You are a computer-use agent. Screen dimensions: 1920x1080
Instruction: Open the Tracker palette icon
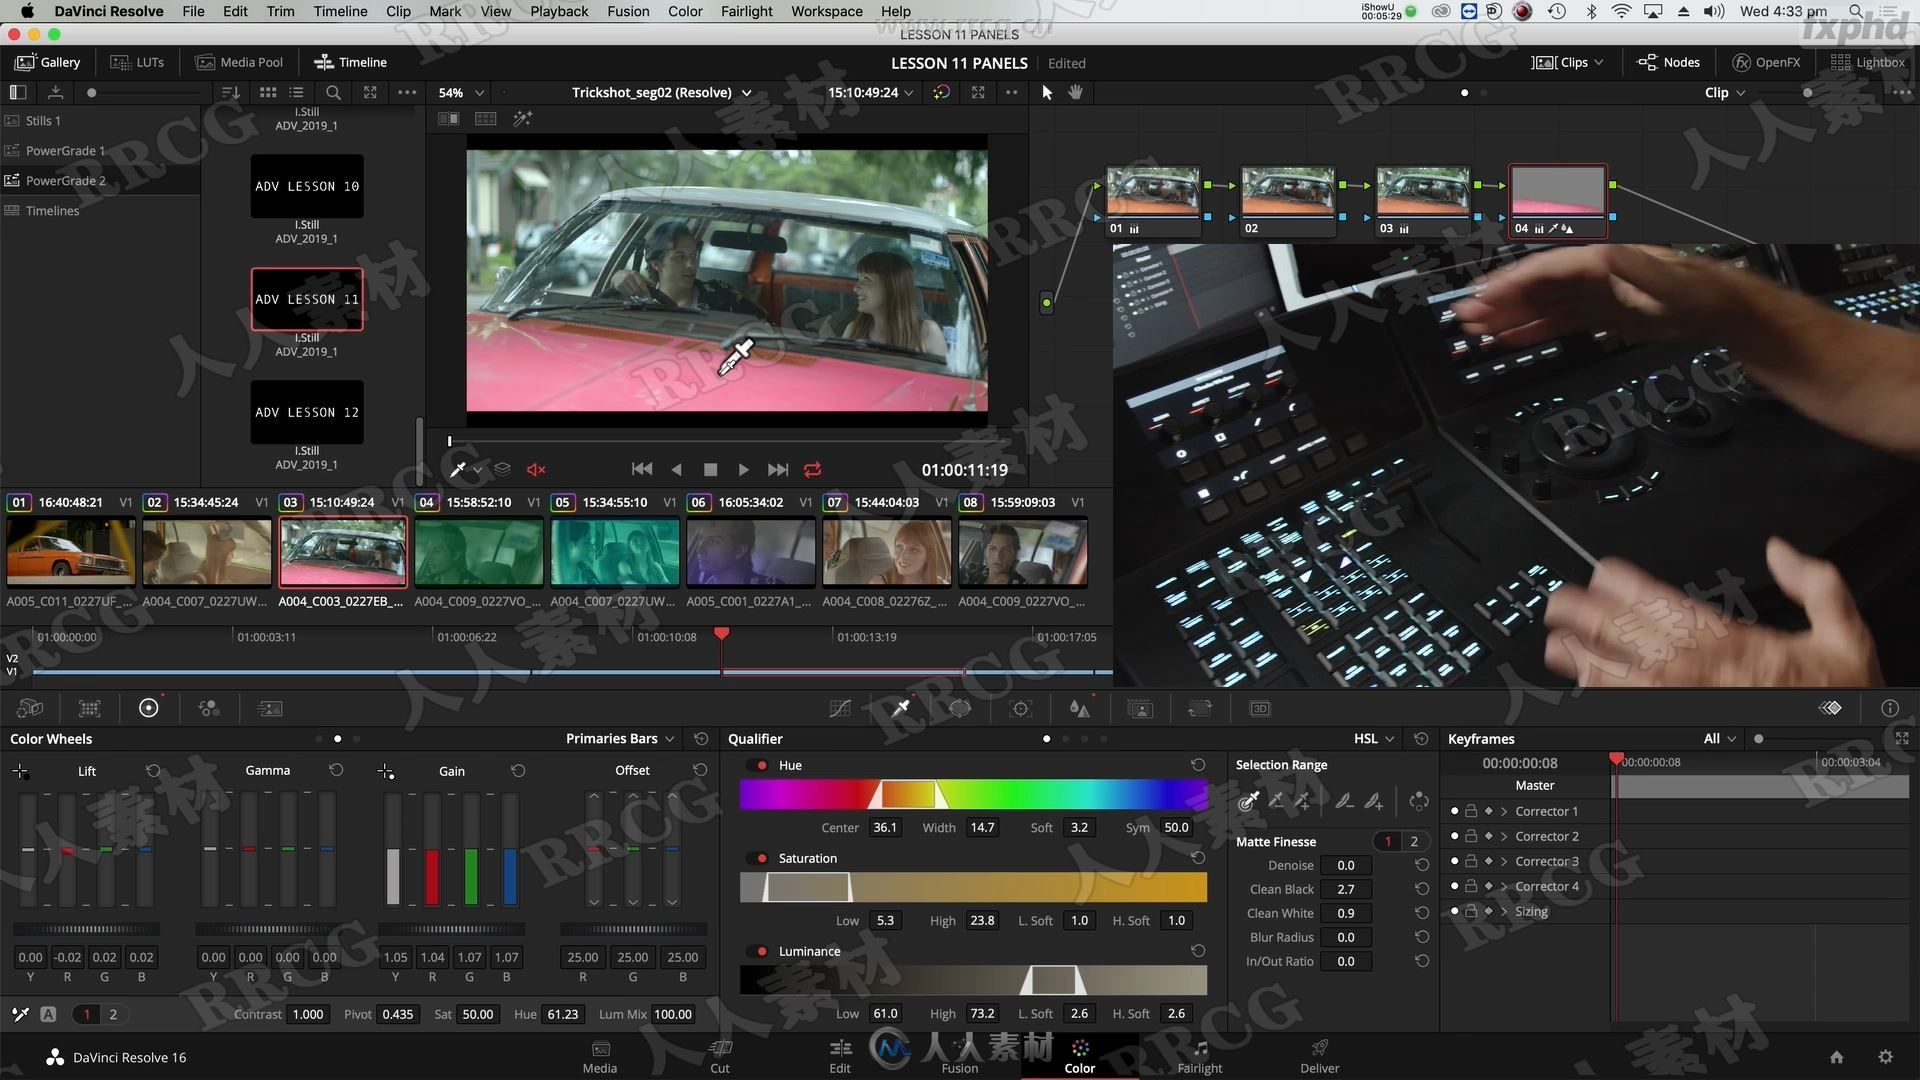tap(1020, 708)
